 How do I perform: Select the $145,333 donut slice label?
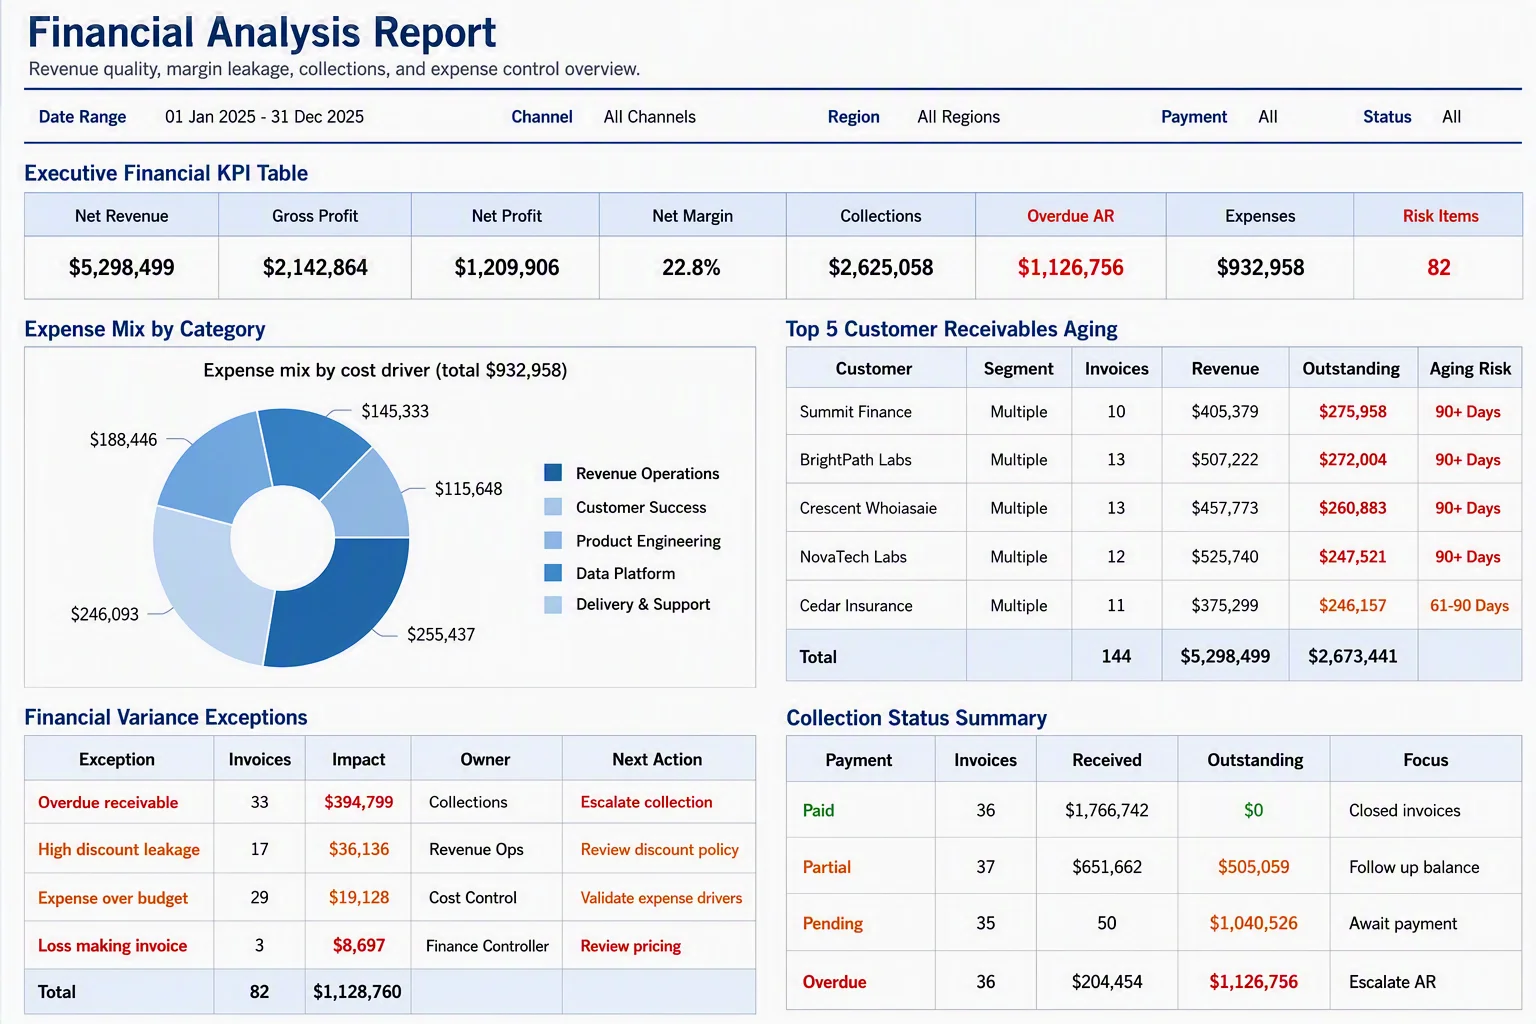395,411
